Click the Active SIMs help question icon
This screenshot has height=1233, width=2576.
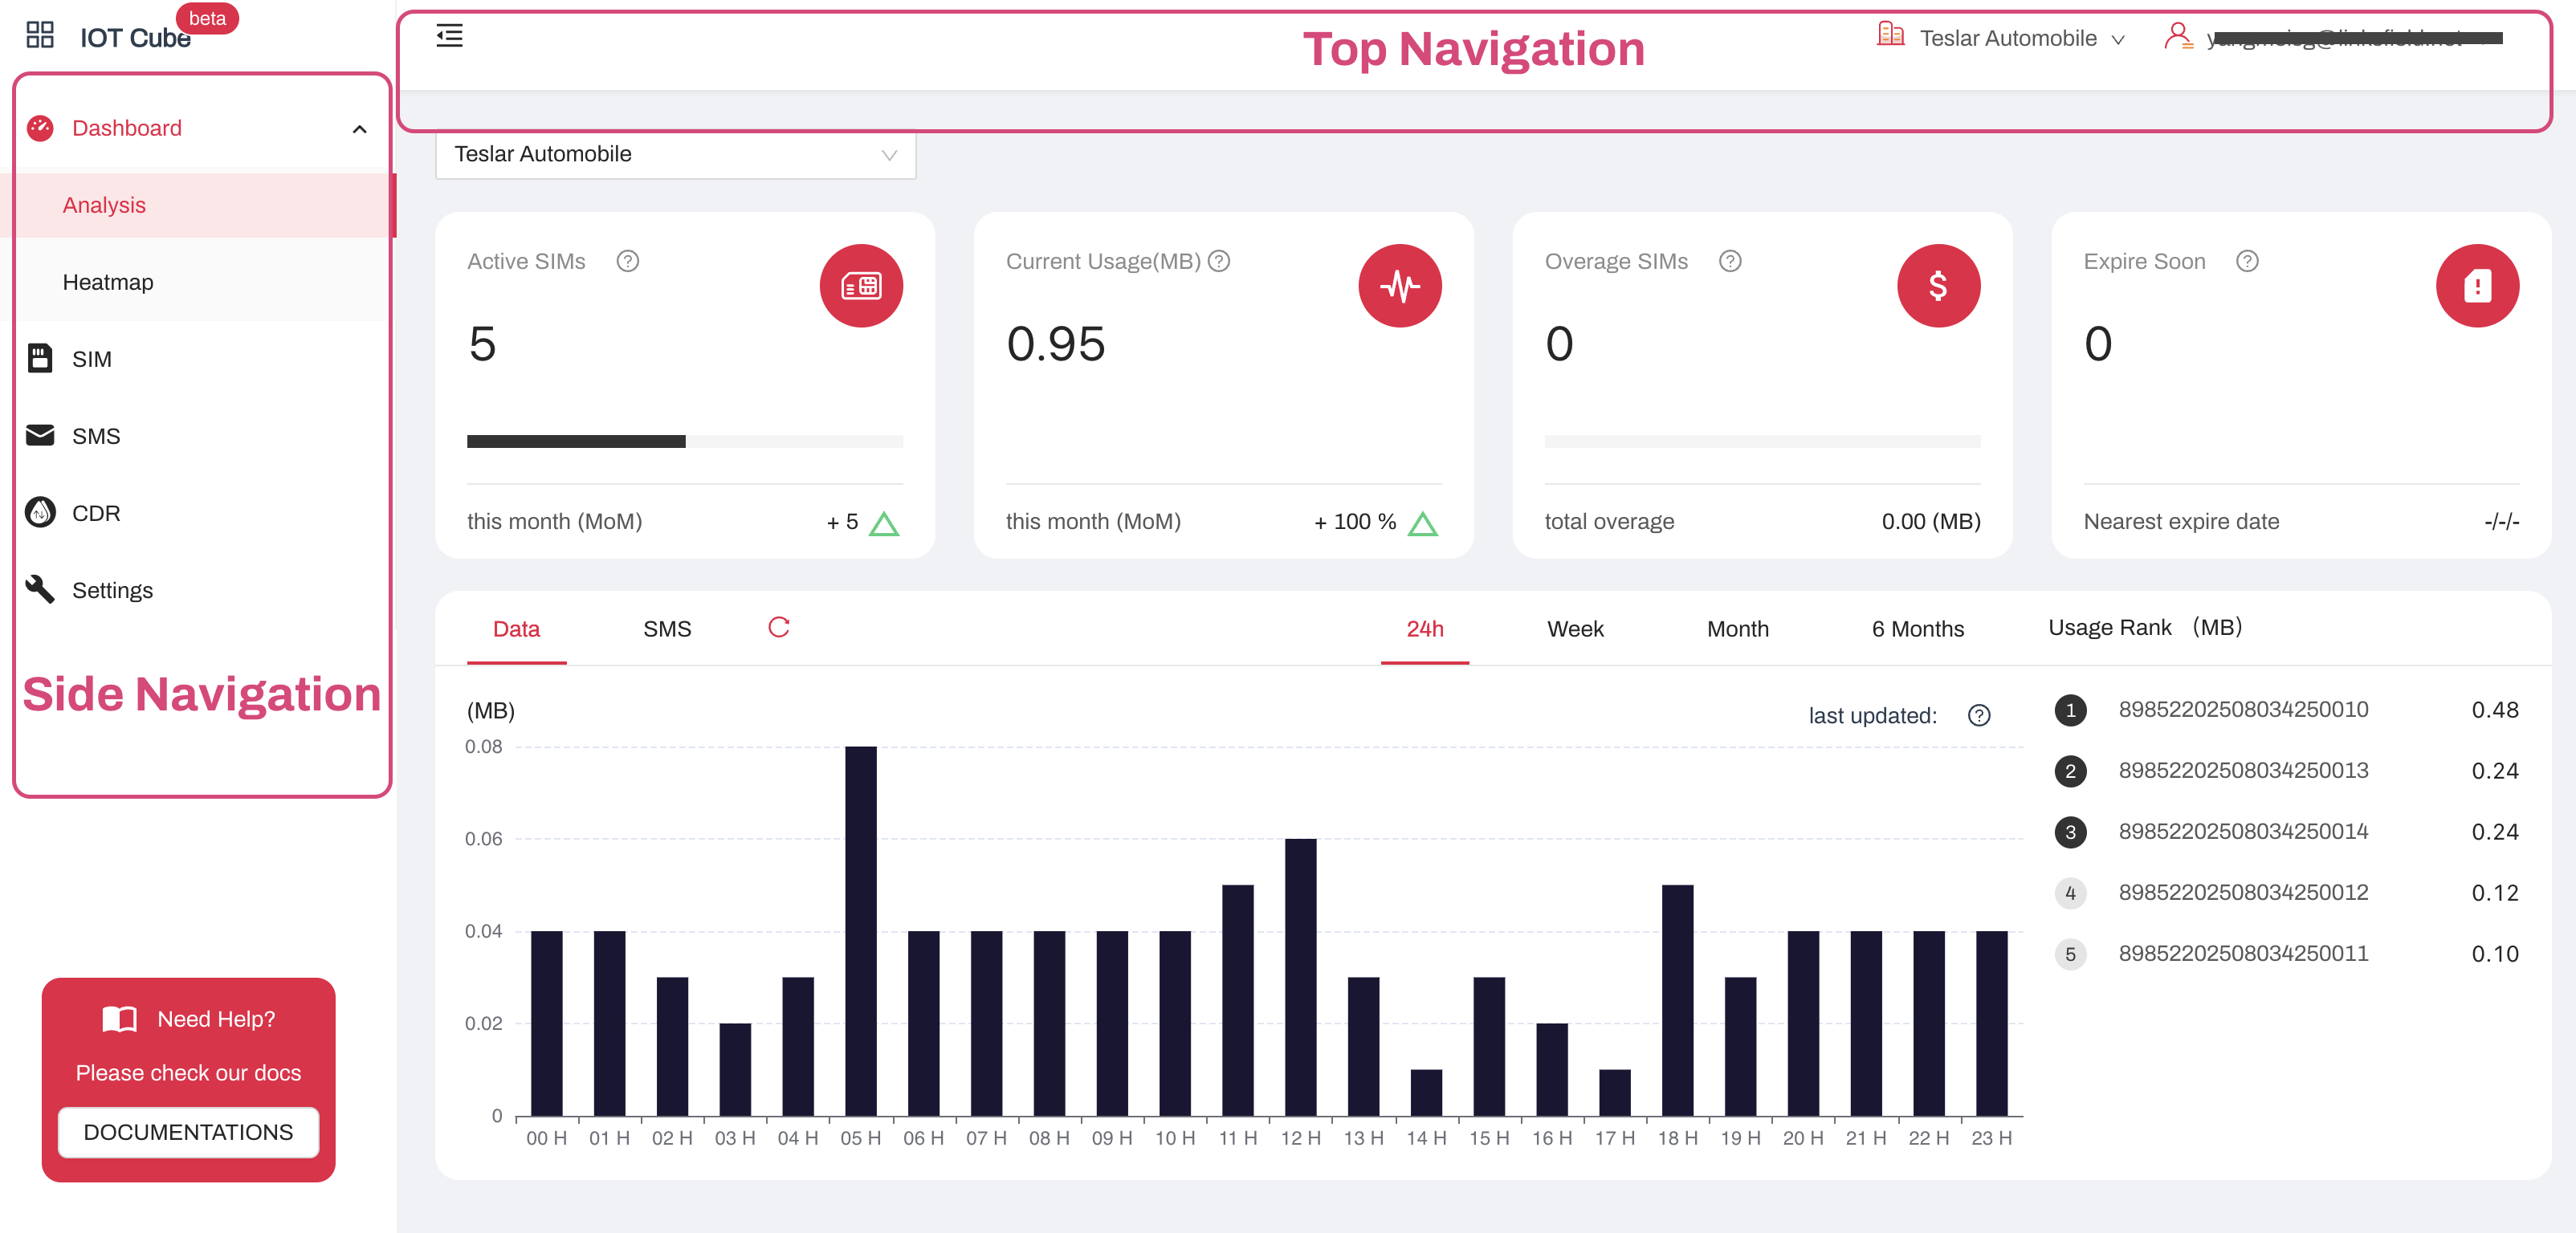coord(628,261)
